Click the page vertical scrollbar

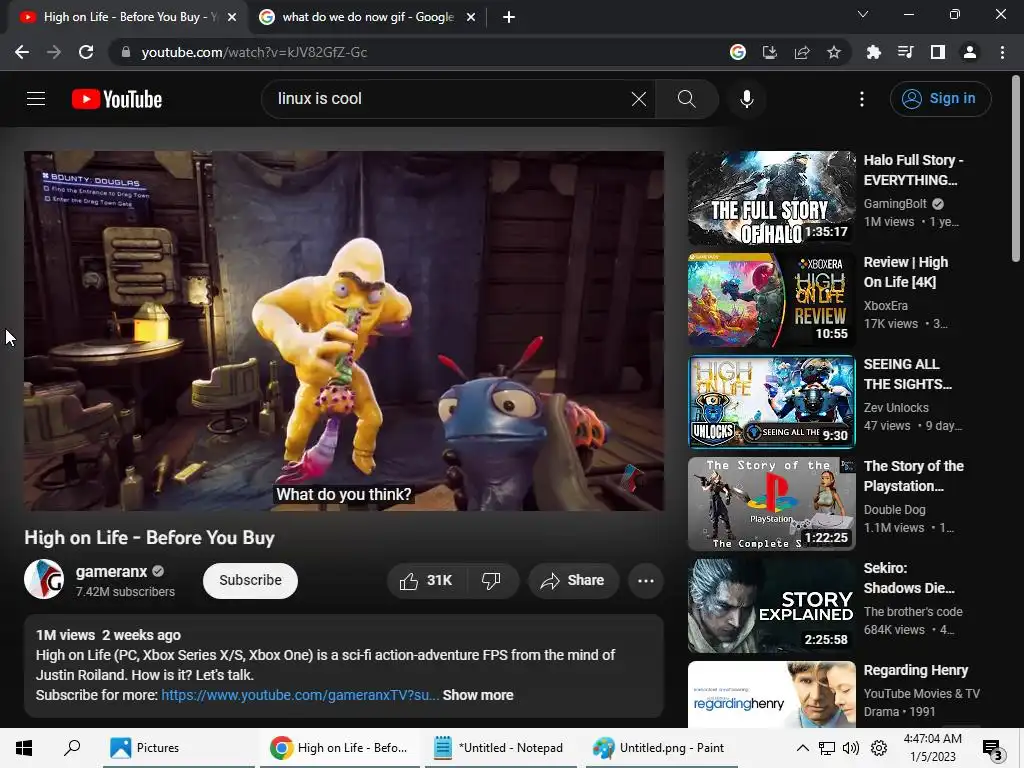tap(1016, 170)
